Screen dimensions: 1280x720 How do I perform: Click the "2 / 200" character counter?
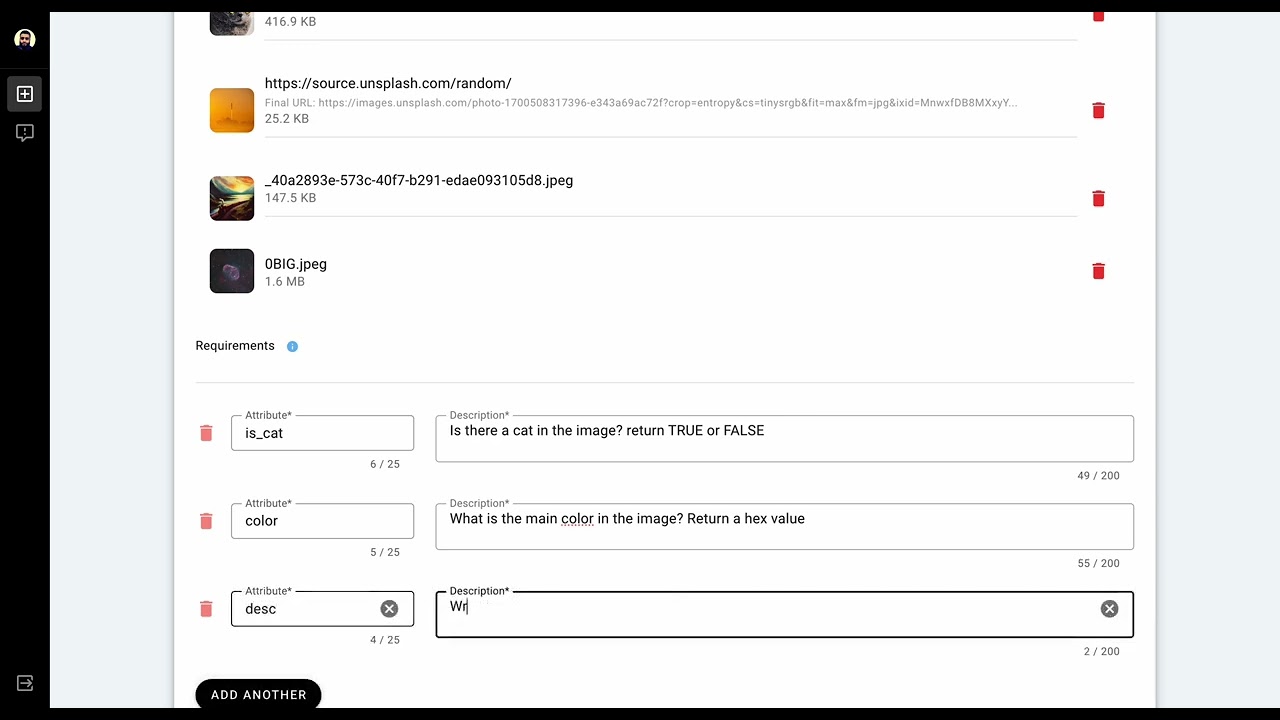(x=1102, y=652)
